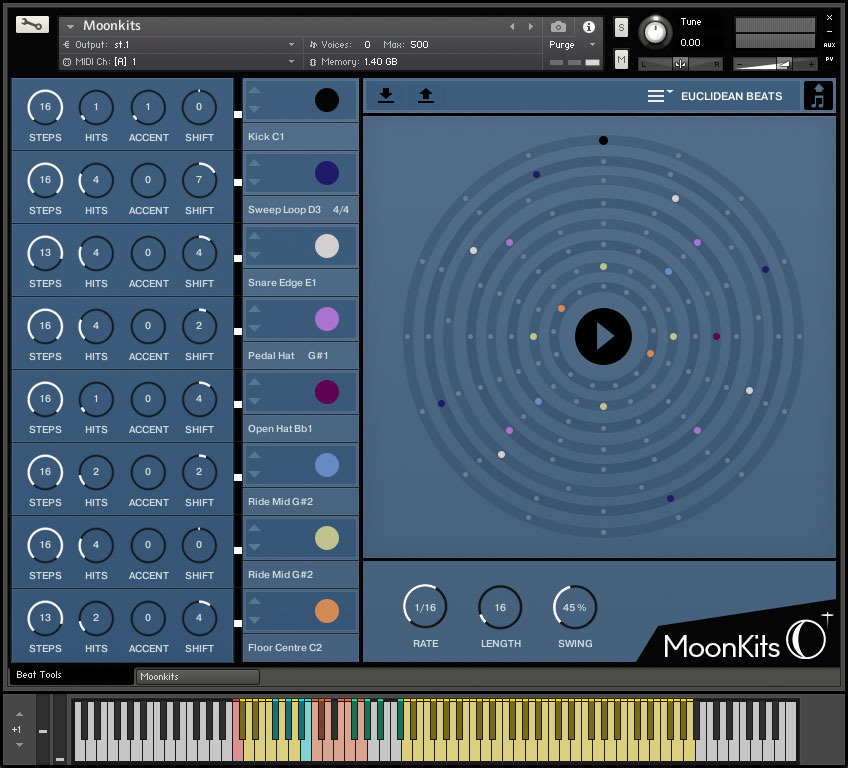Open the Purge dropdown
Screen dimensions: 848x768
(x=566, y=45)
